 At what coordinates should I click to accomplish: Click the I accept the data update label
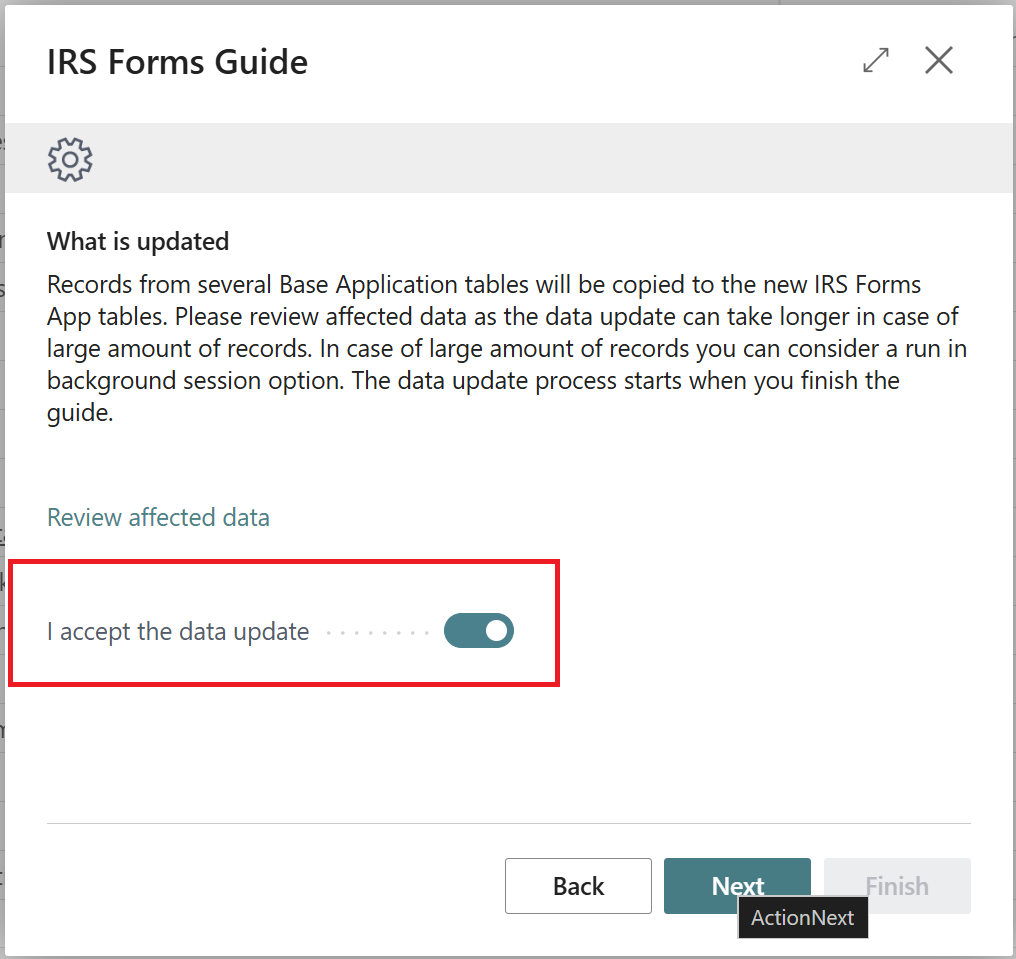[x=178, y=632]
